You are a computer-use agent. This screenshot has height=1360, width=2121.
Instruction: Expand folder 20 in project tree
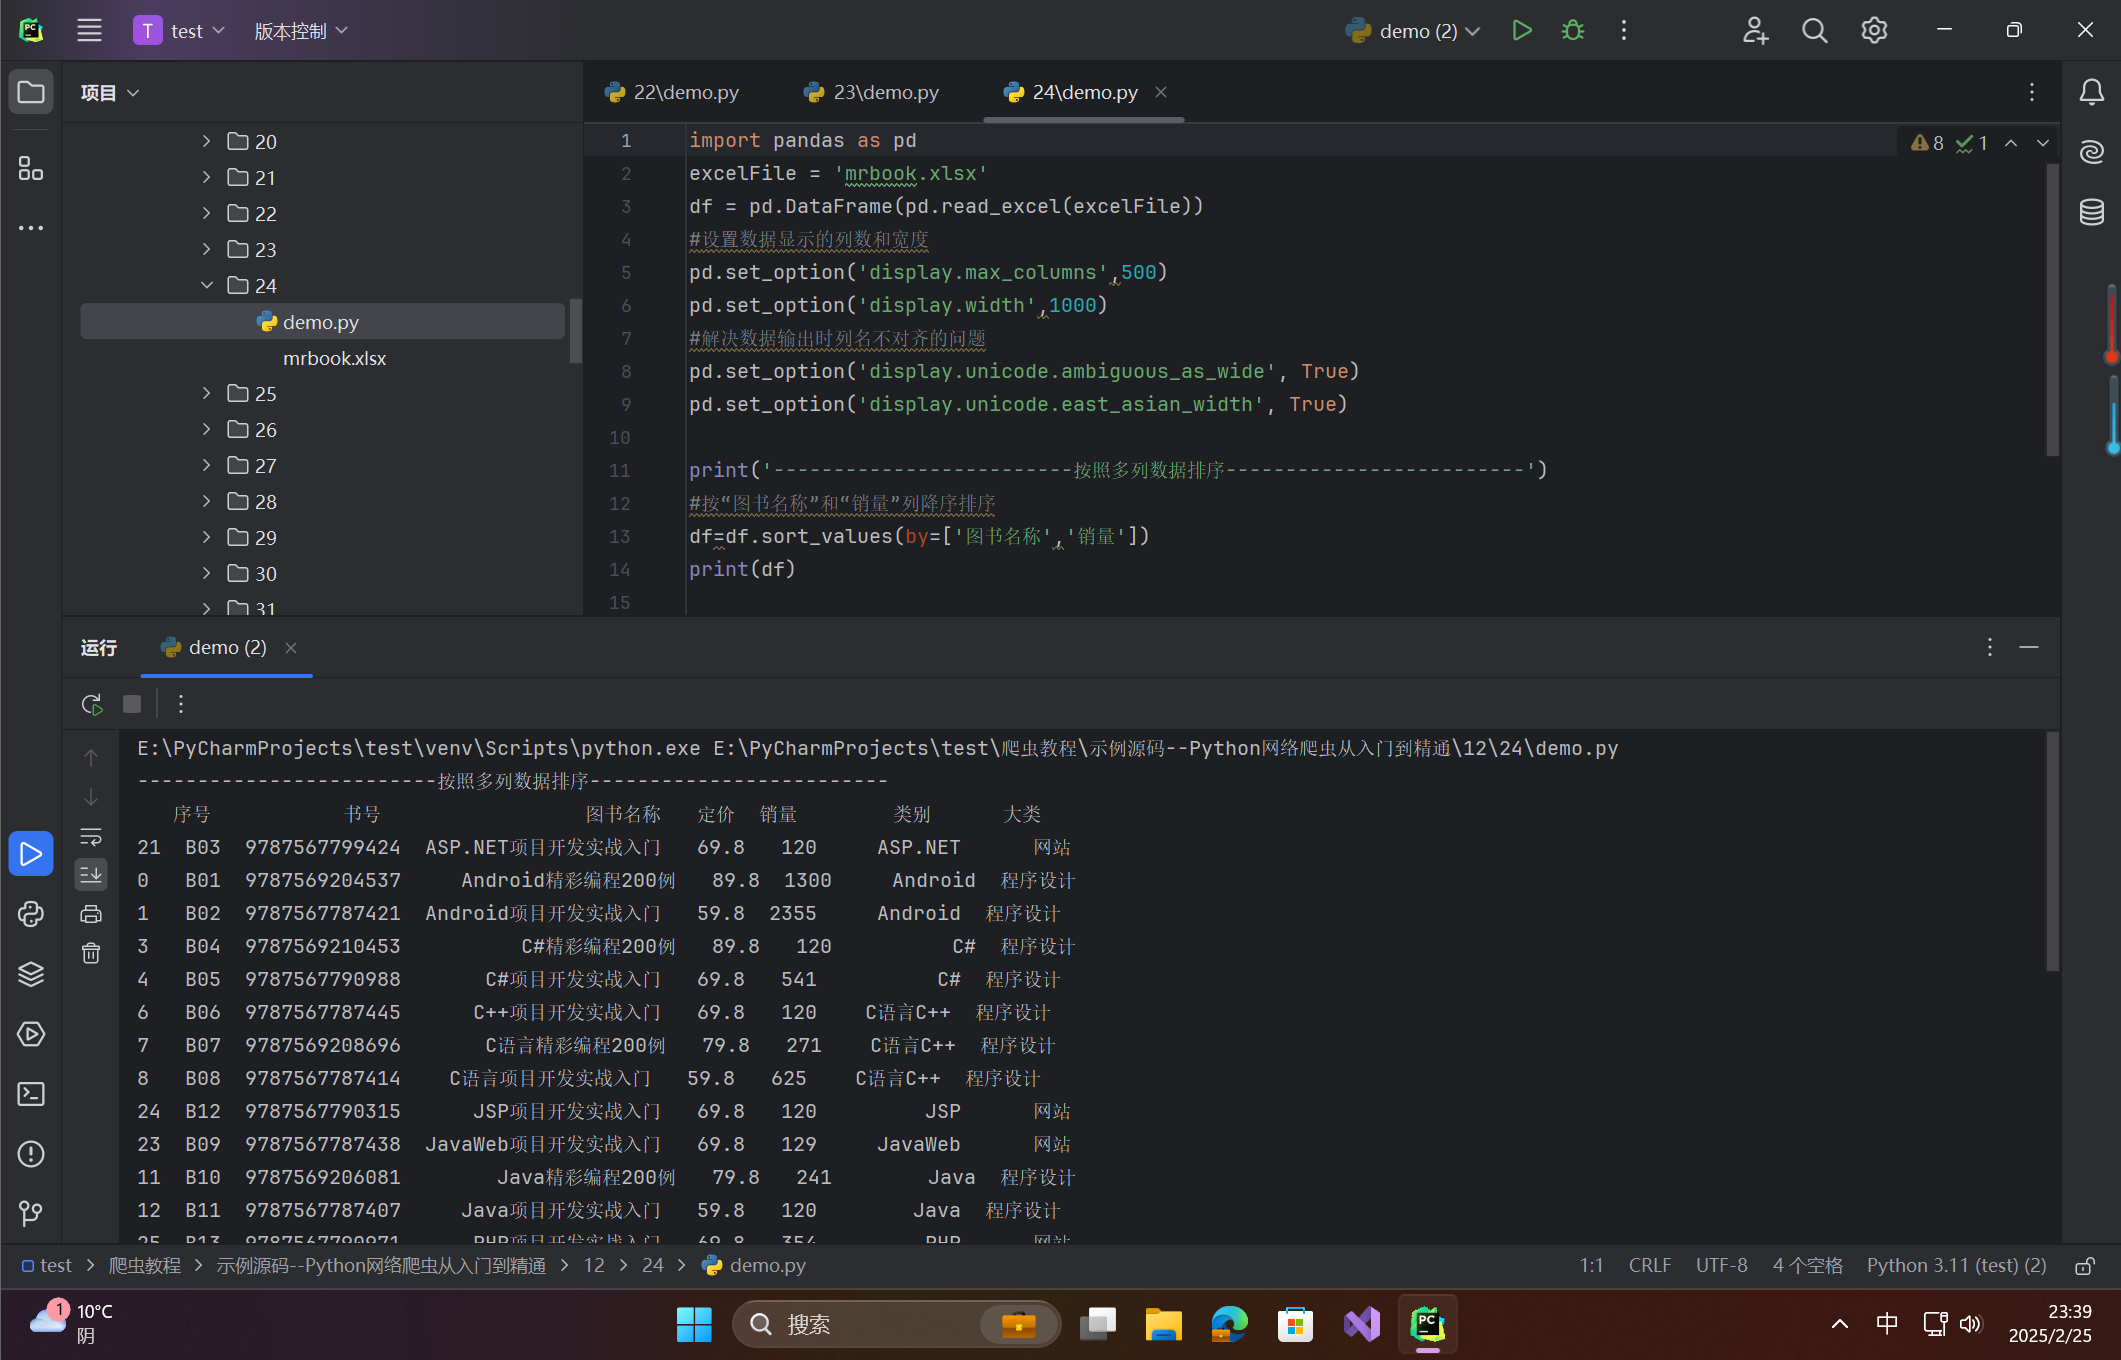tap(206, 141)
